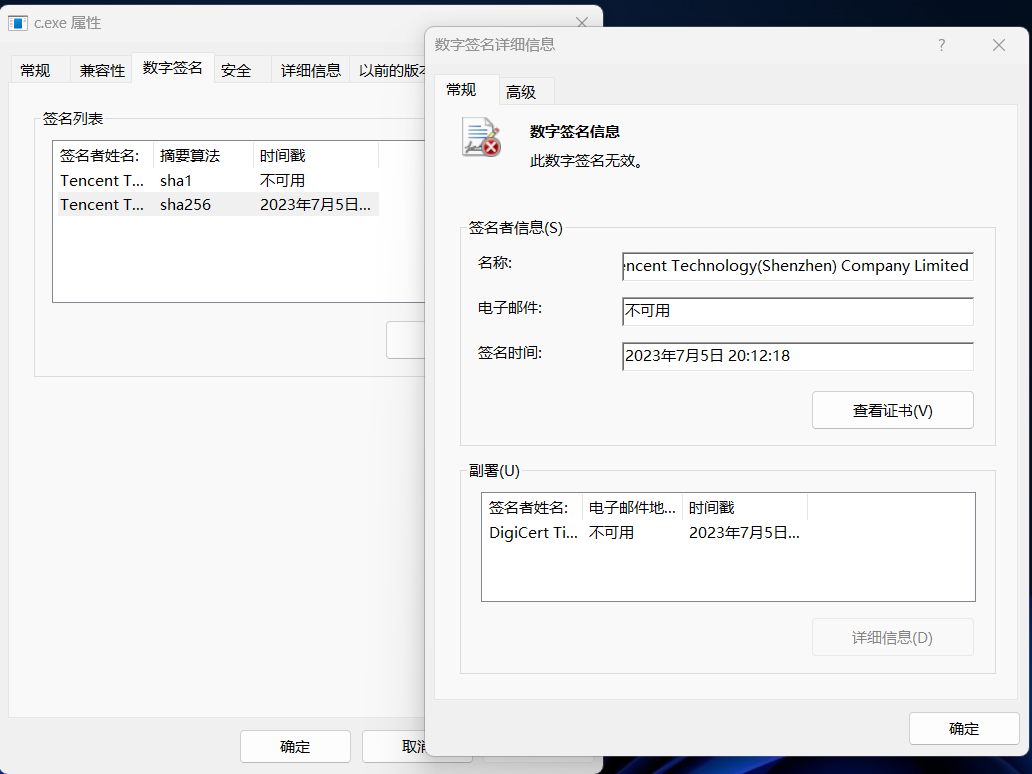The width and height of the screenshot is (1032, 774).
Task: Click the sha1 cell in signature list
Action: coord(176,180)
